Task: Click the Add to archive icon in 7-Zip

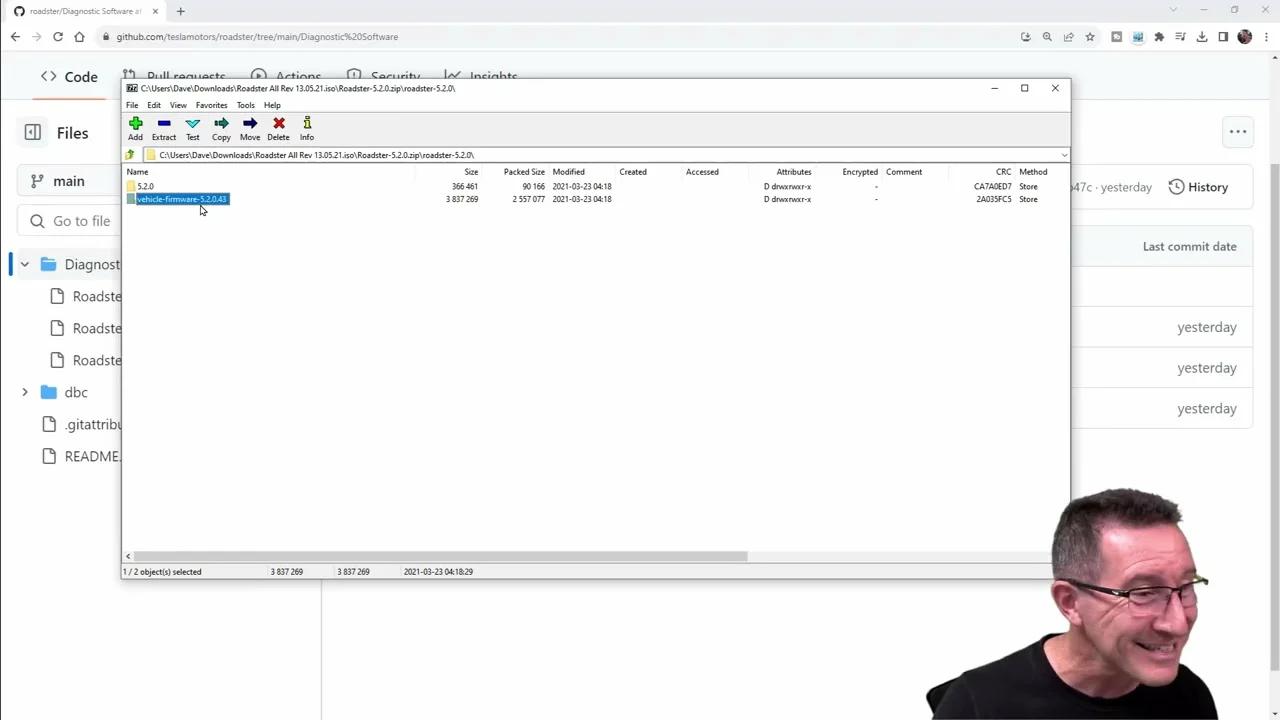Action: point(135,127)
